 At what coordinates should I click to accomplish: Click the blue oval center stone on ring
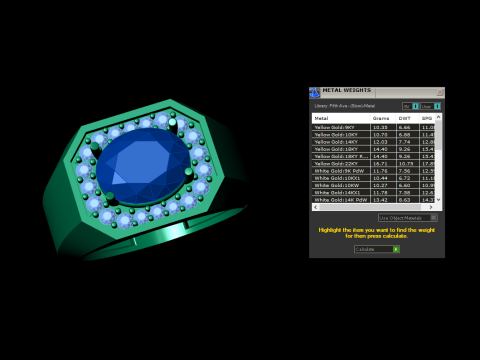tap(143, 167)
